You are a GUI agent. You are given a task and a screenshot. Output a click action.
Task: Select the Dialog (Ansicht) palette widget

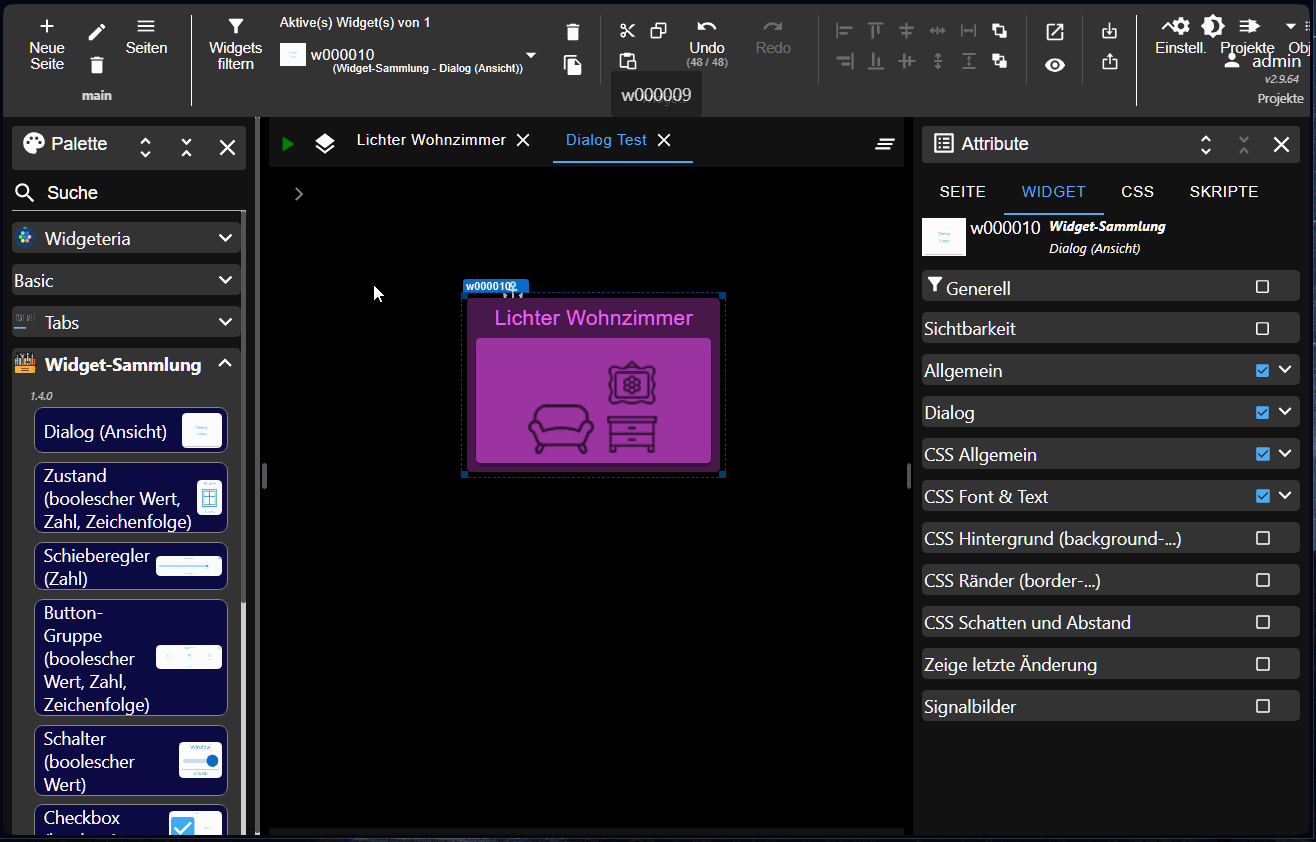(x=131, y=430)
